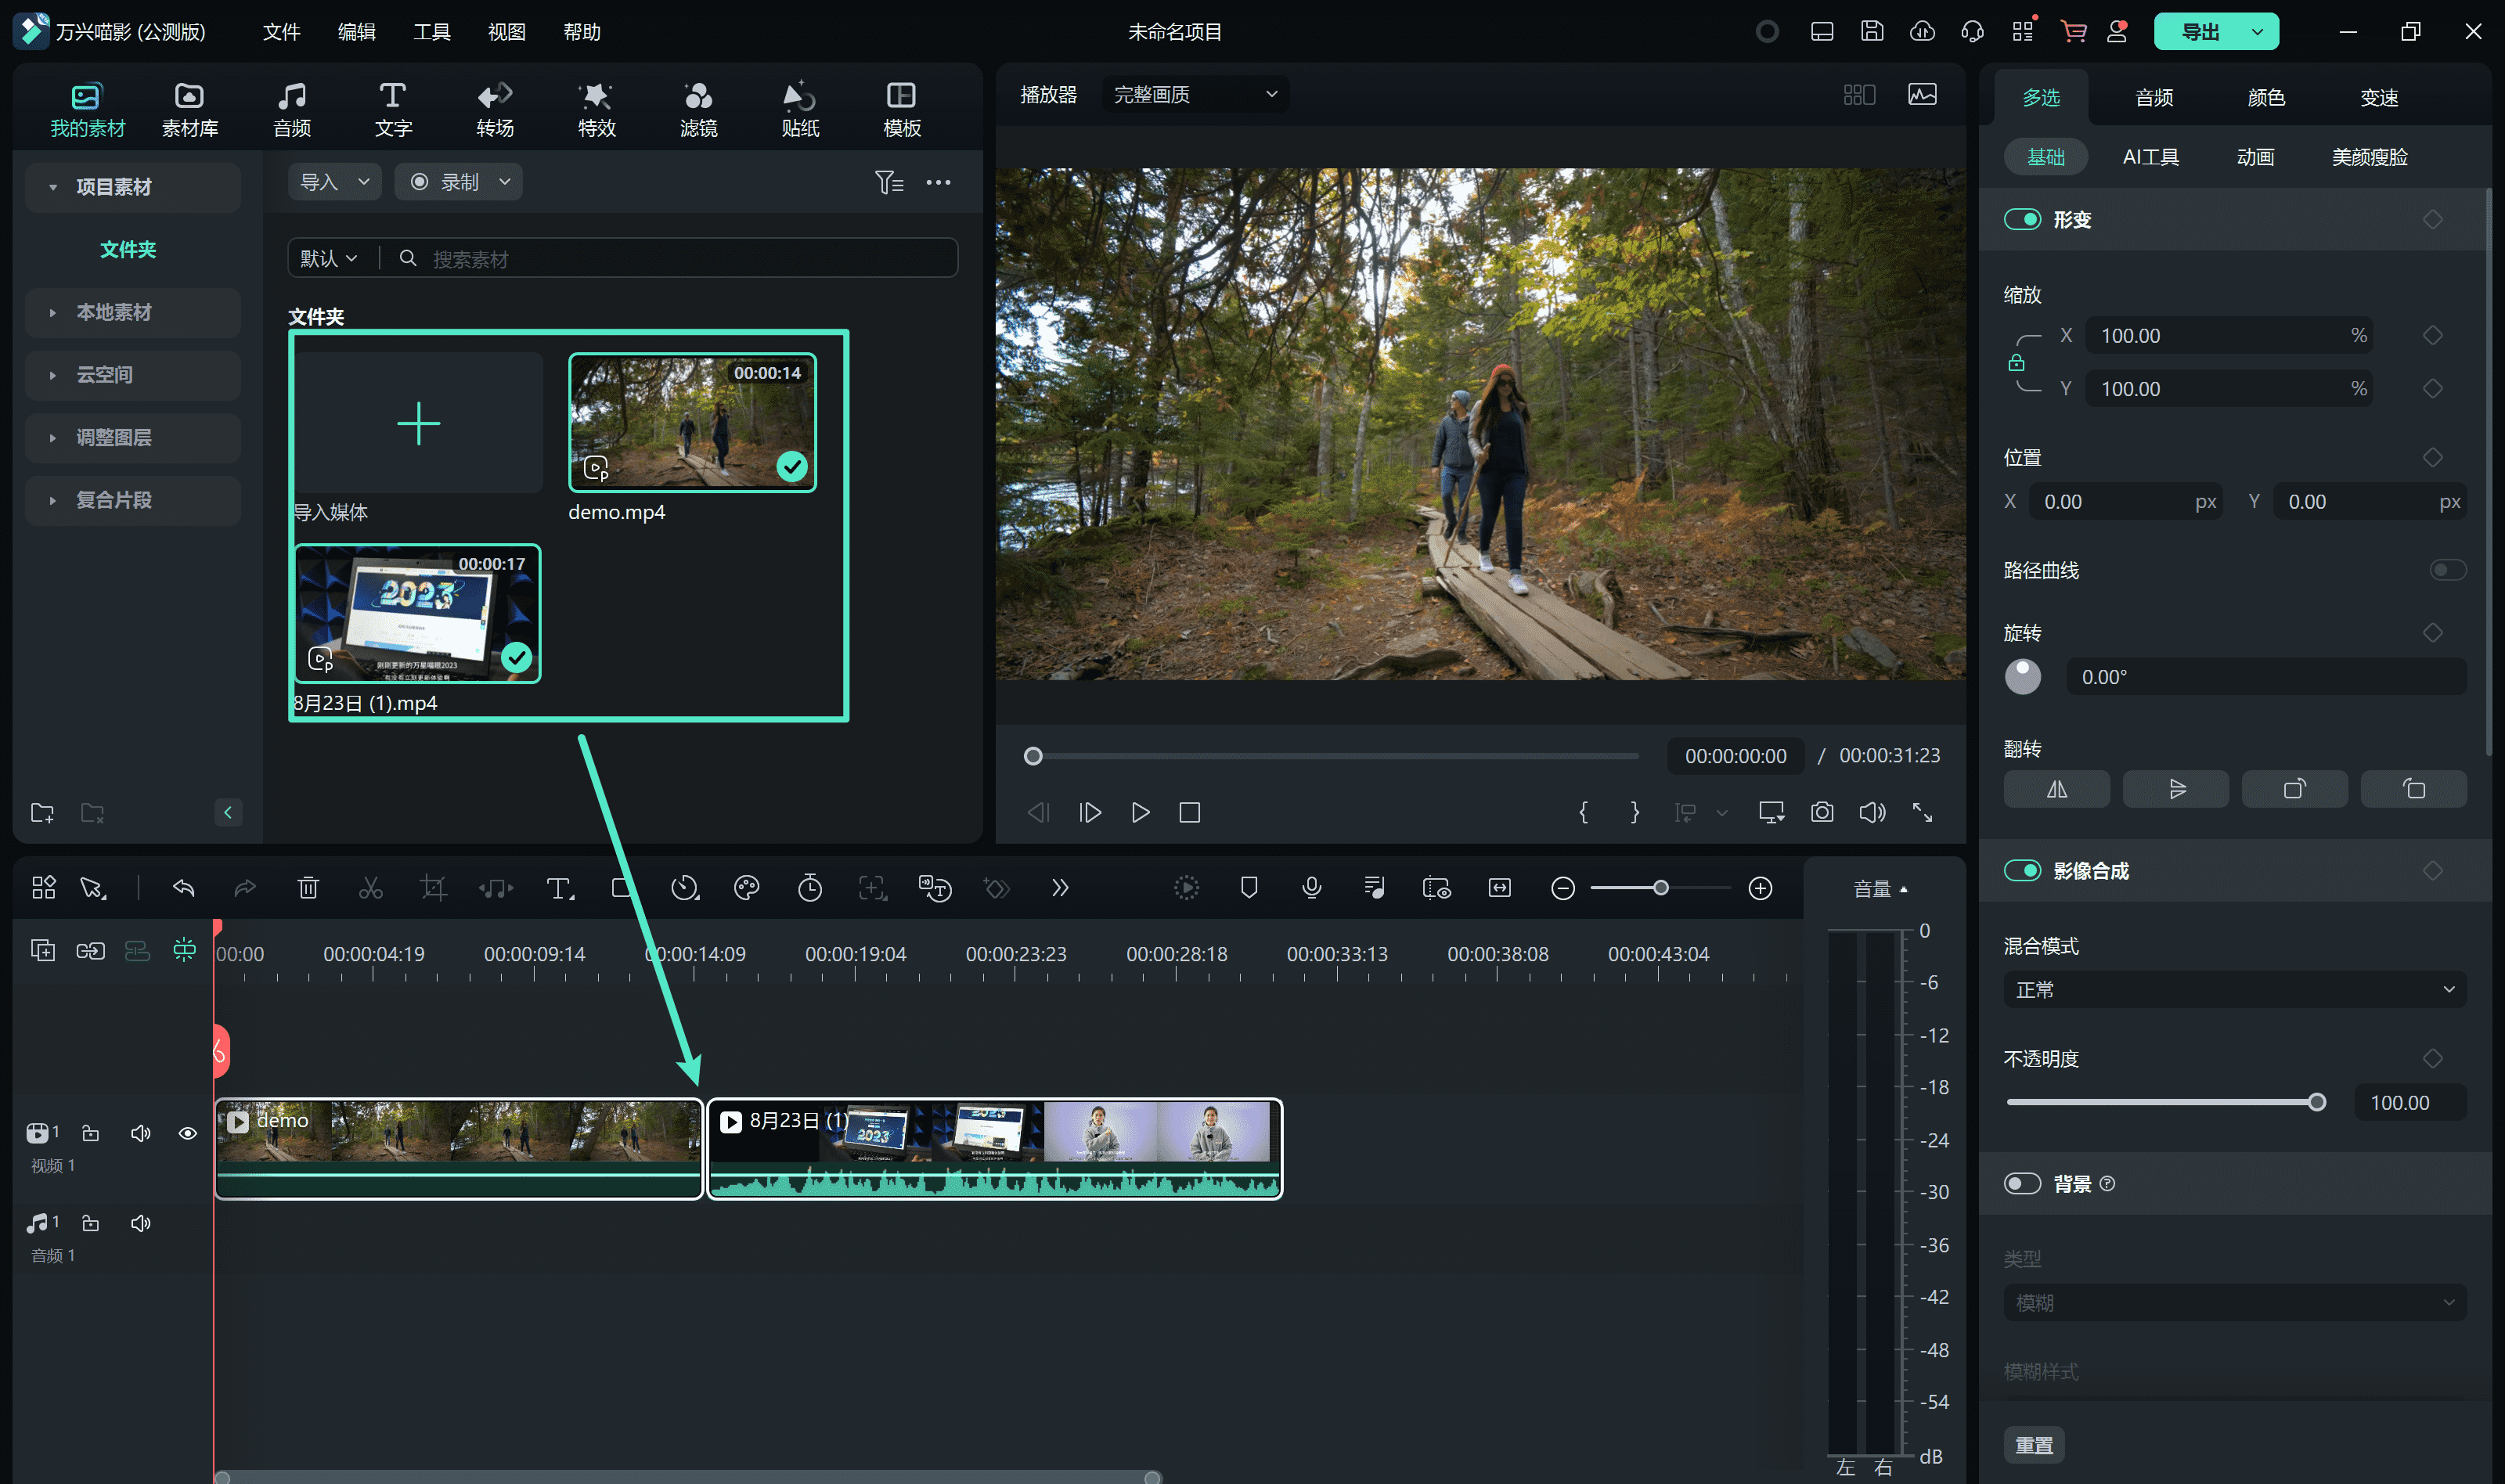This screenshot has width=2505, height=1484.
Task: Click the delete trash icon in timeline toolbar
Action: pos(308,888)
